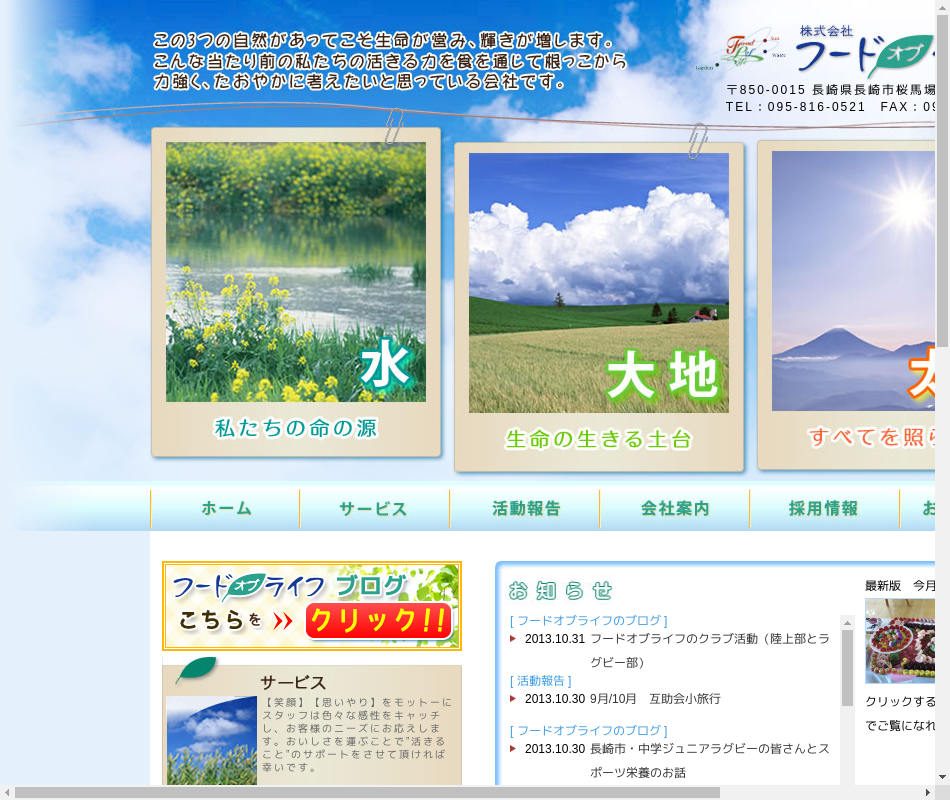The image size is (950, 800).
Task: Go to the 活動報告 navigation tab
Action: [525, 509]
